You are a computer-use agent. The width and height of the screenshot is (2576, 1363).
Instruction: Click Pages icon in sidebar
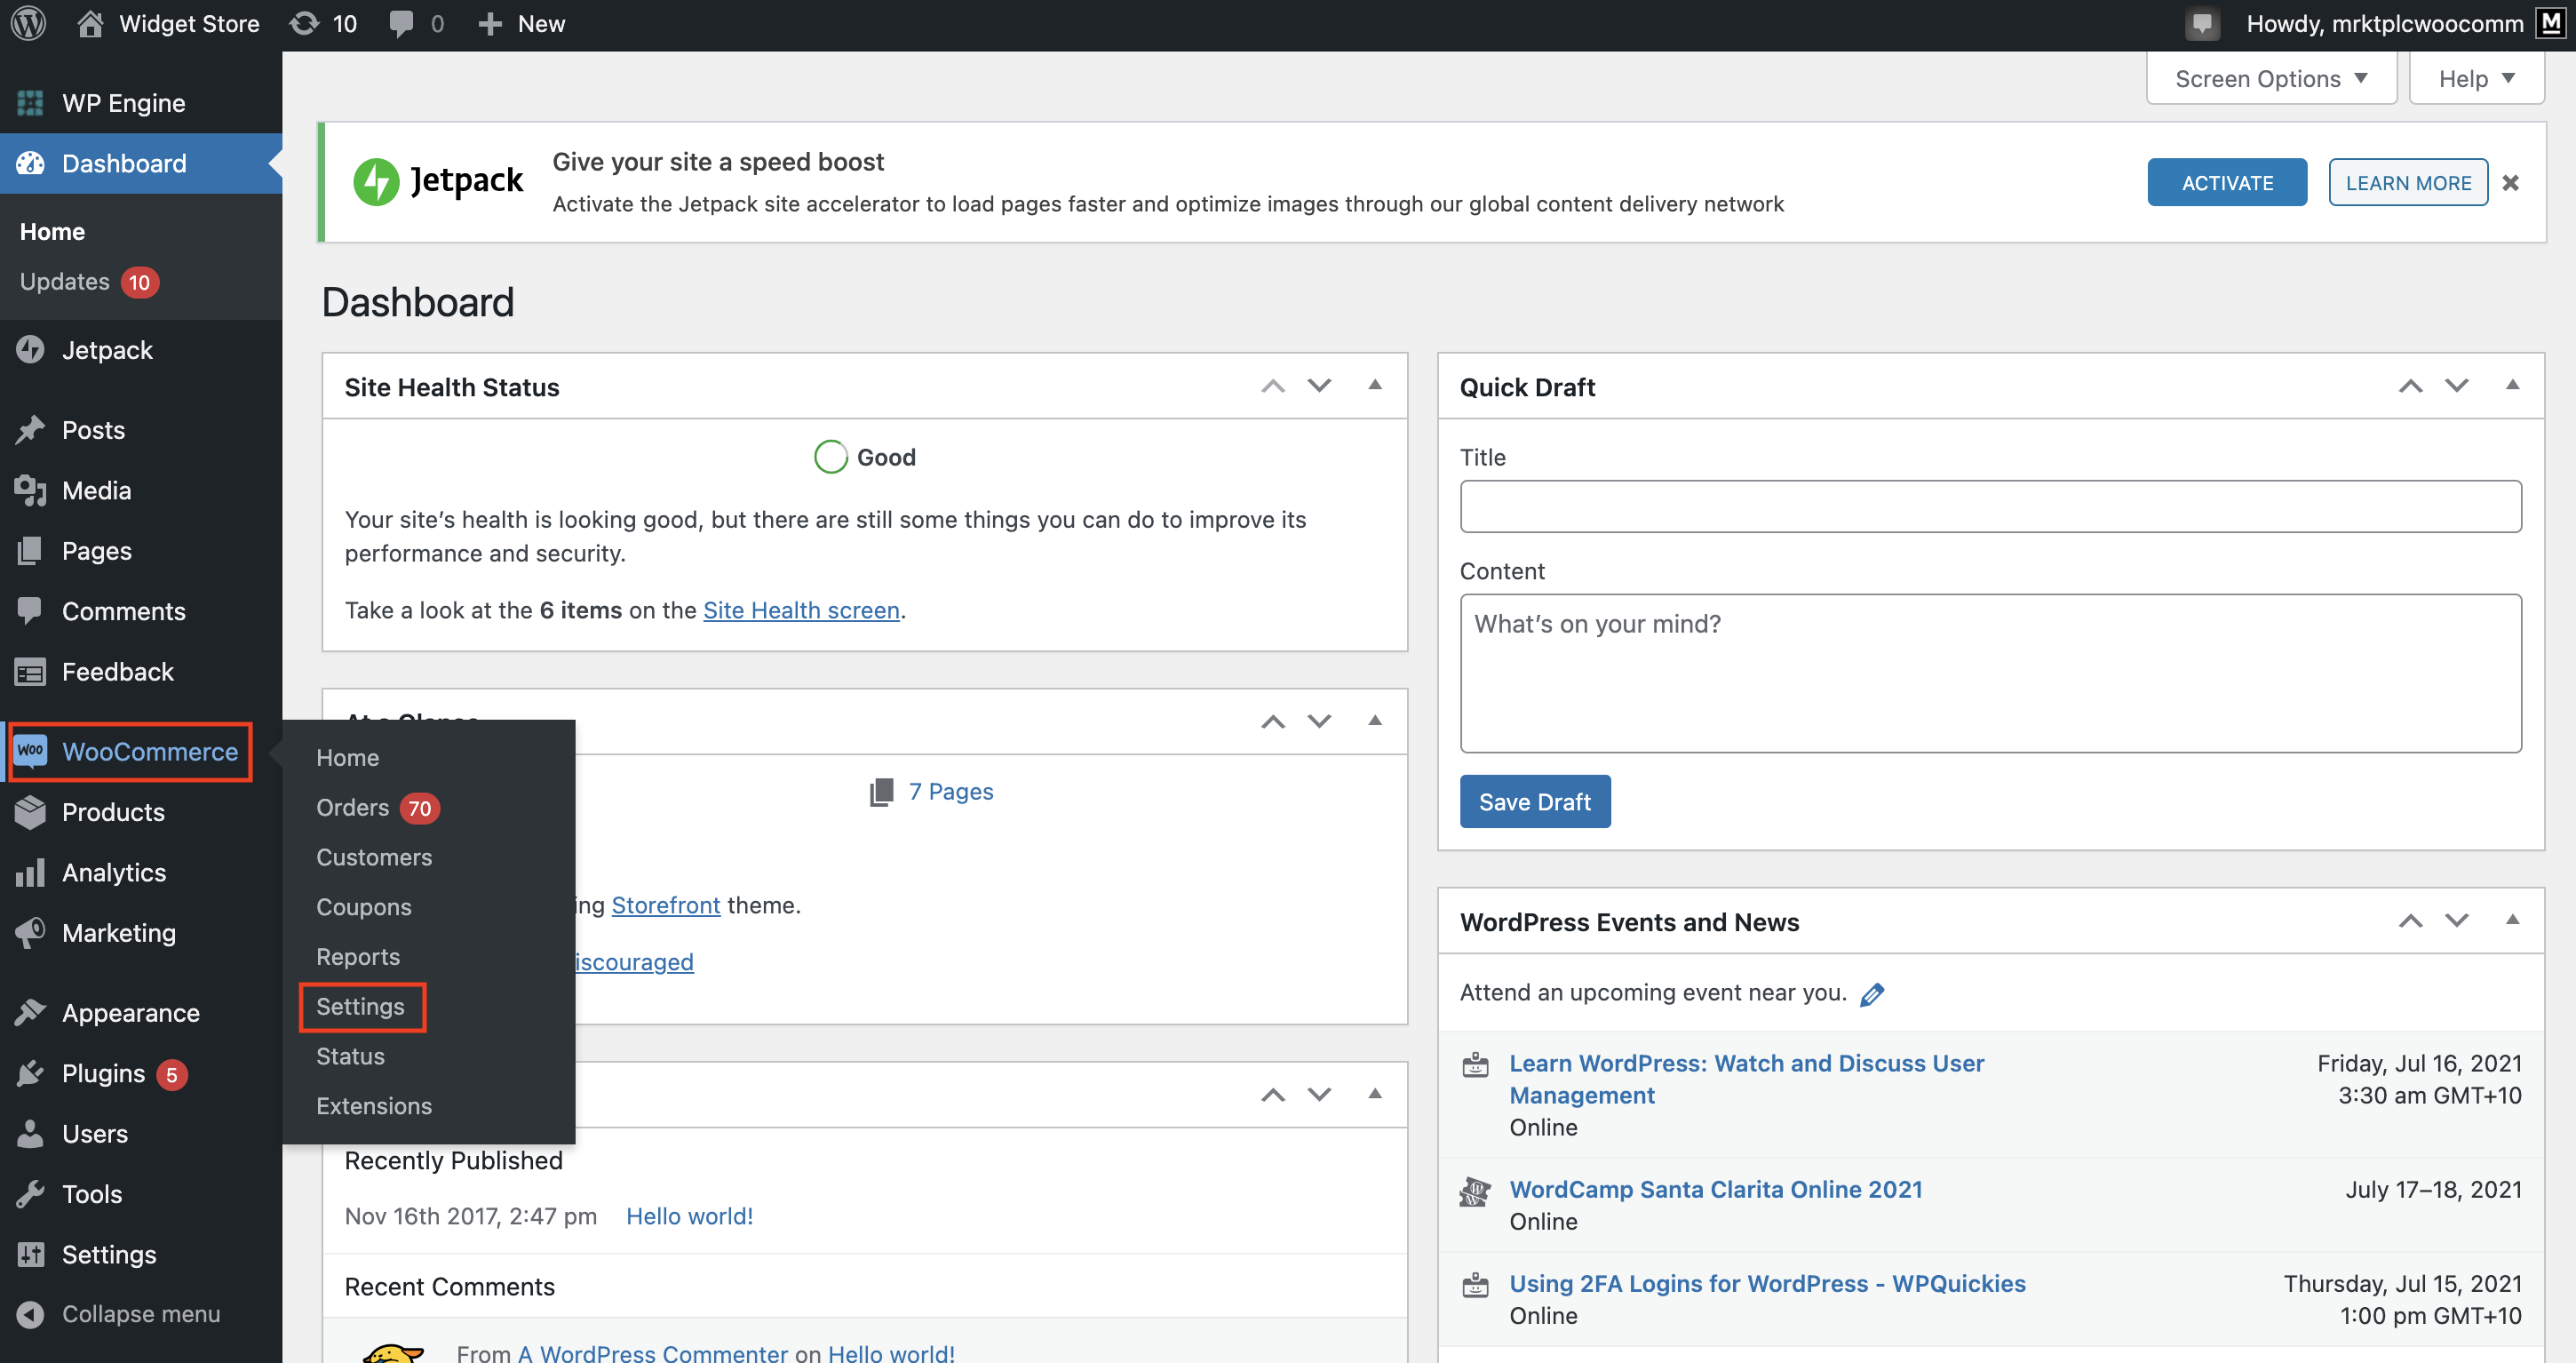(x=30, y=551)
